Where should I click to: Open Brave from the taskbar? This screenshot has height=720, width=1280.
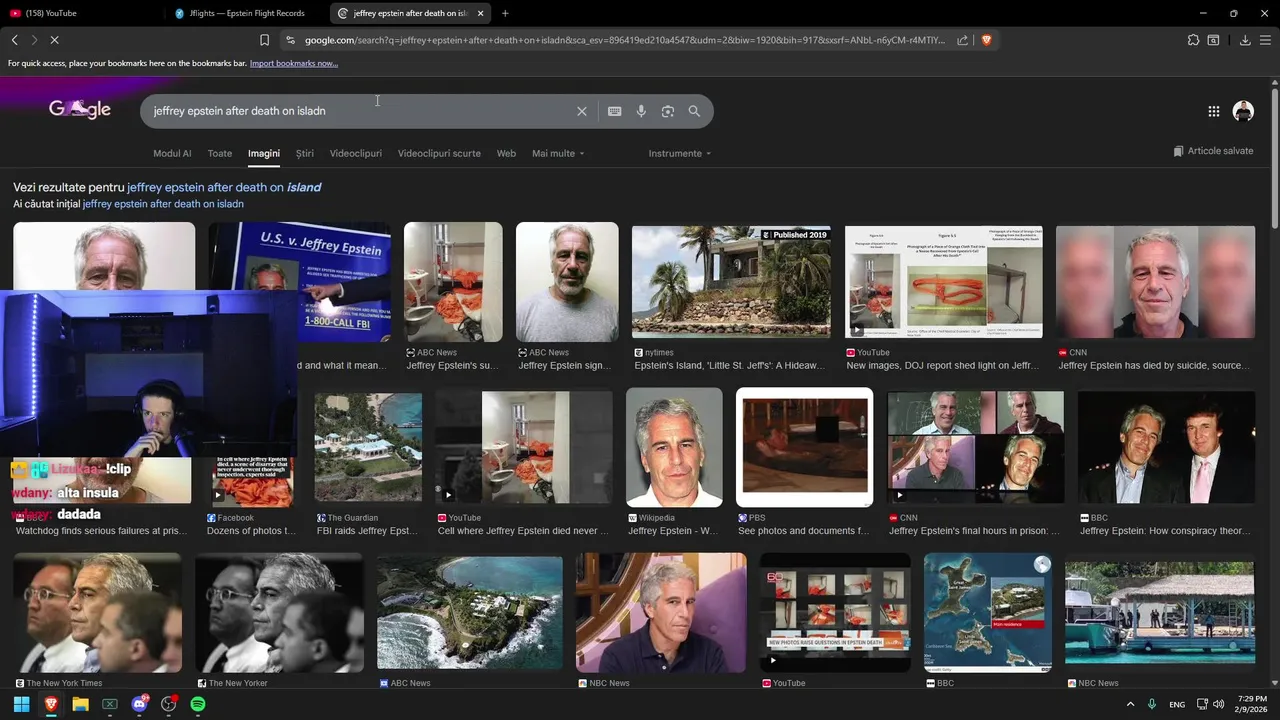coord(51,704)
